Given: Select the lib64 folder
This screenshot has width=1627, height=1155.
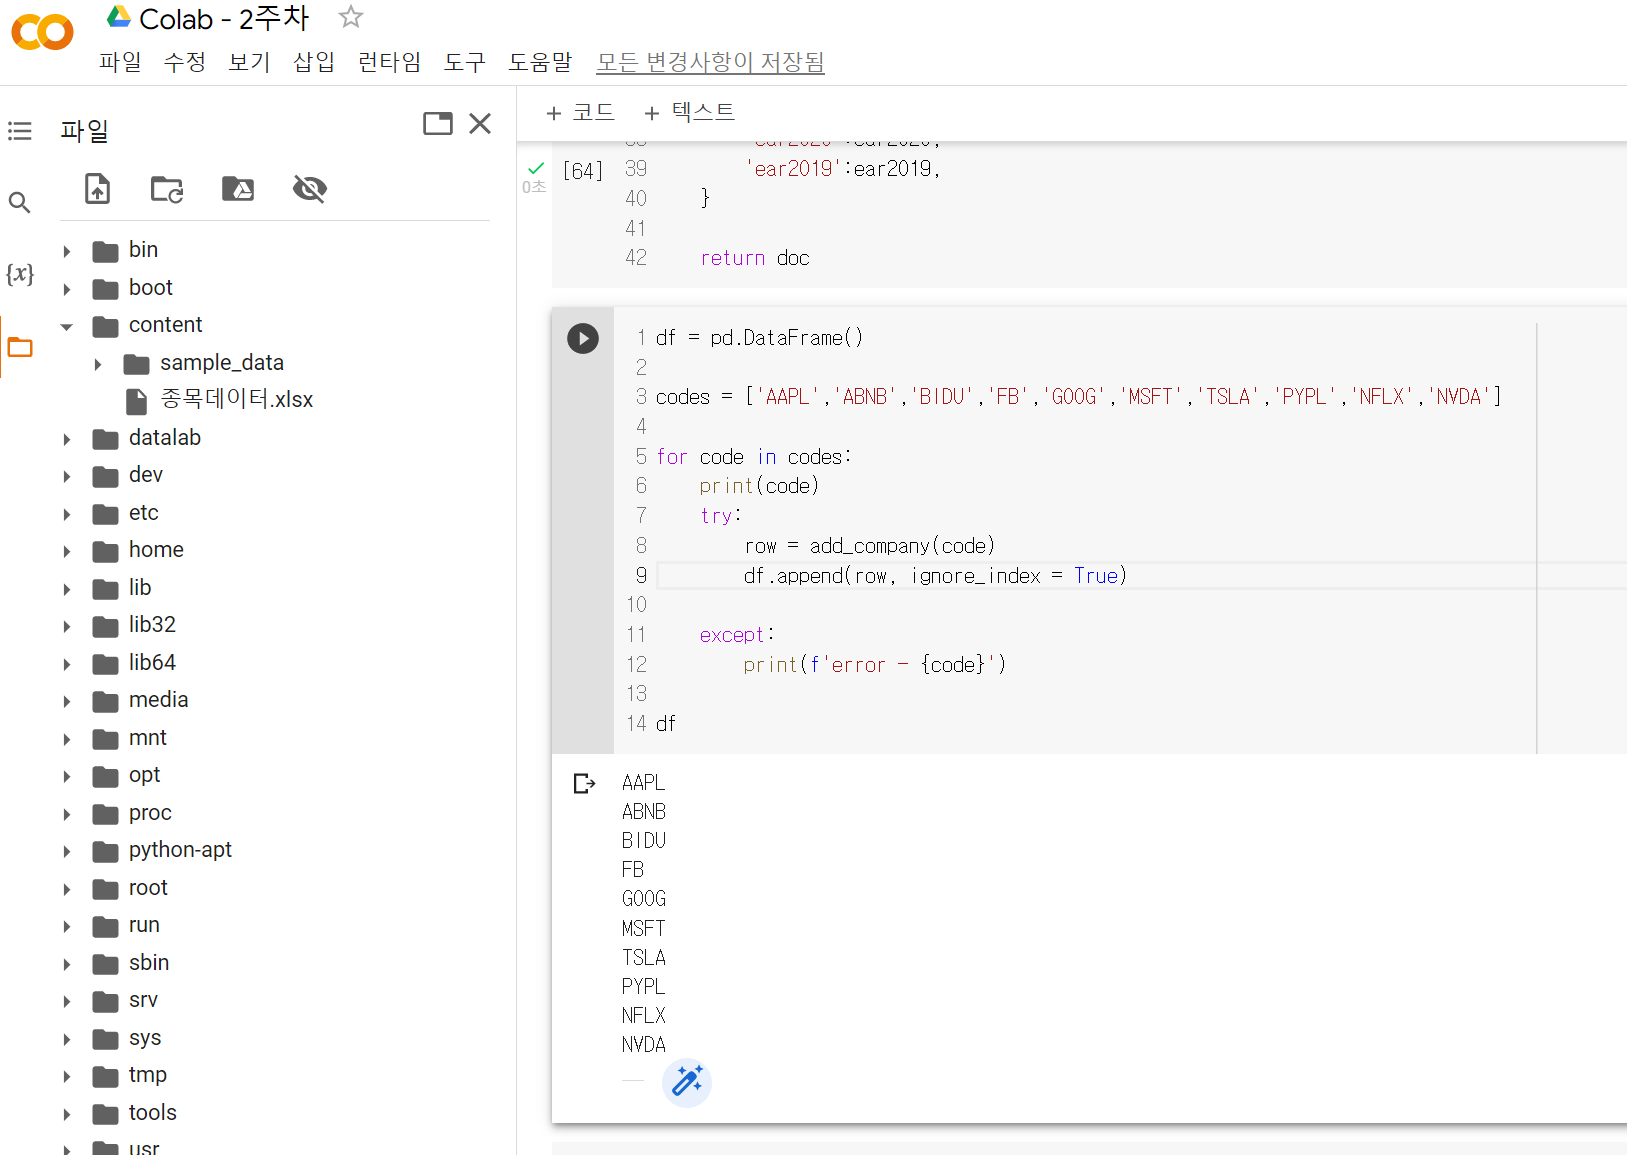Looking at the screenshot, I should click(x=152, y=663).
